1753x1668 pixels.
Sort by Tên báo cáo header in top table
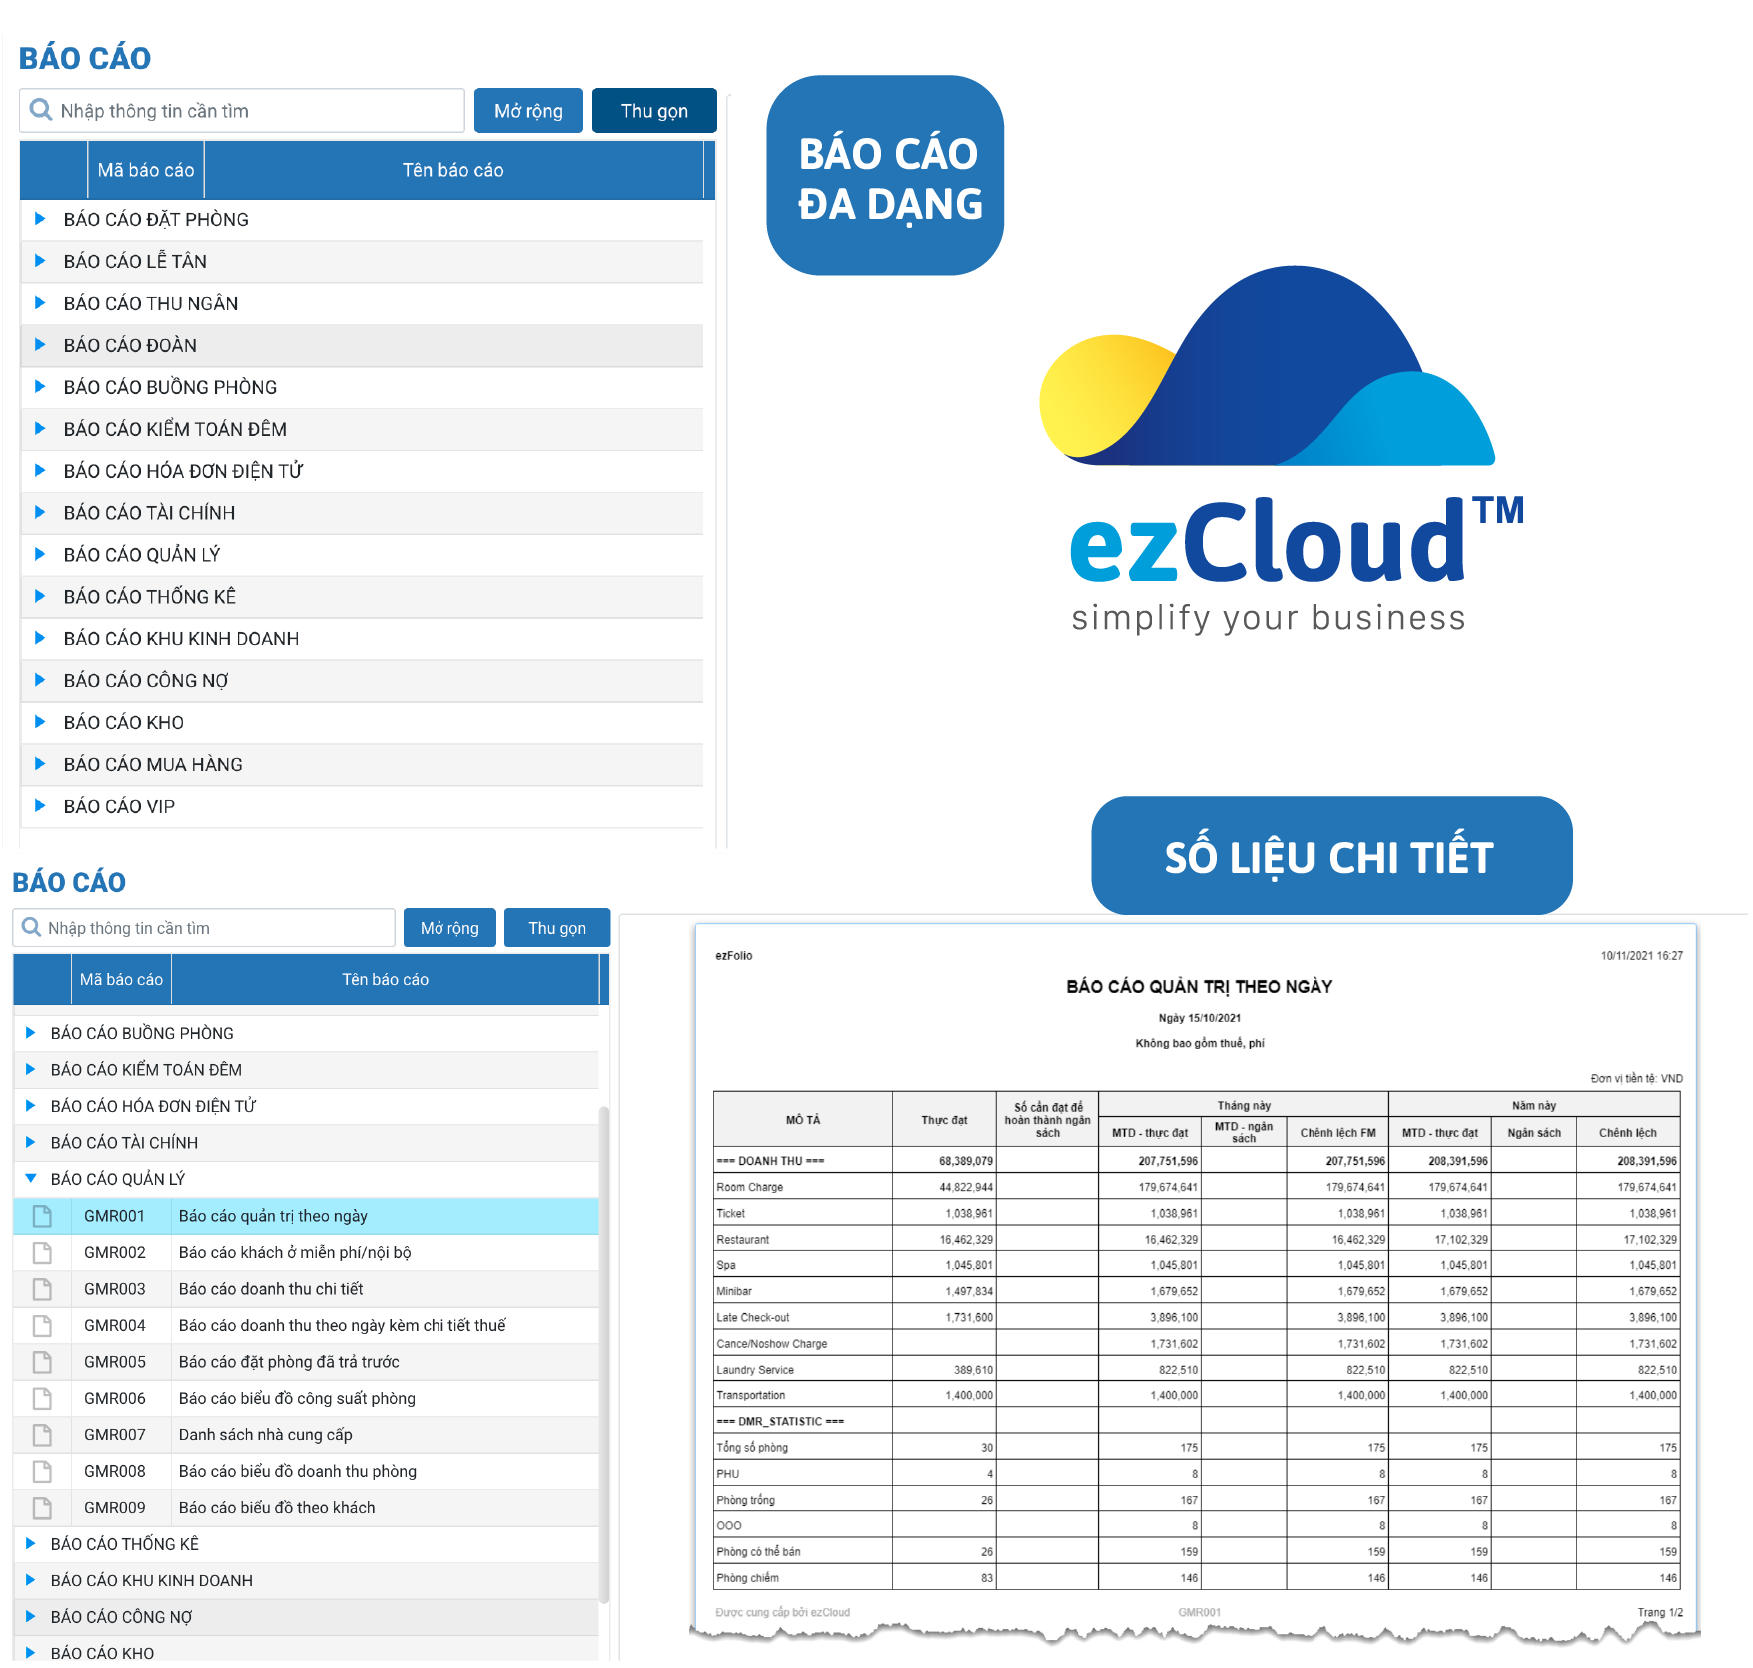tap(453, 170)
